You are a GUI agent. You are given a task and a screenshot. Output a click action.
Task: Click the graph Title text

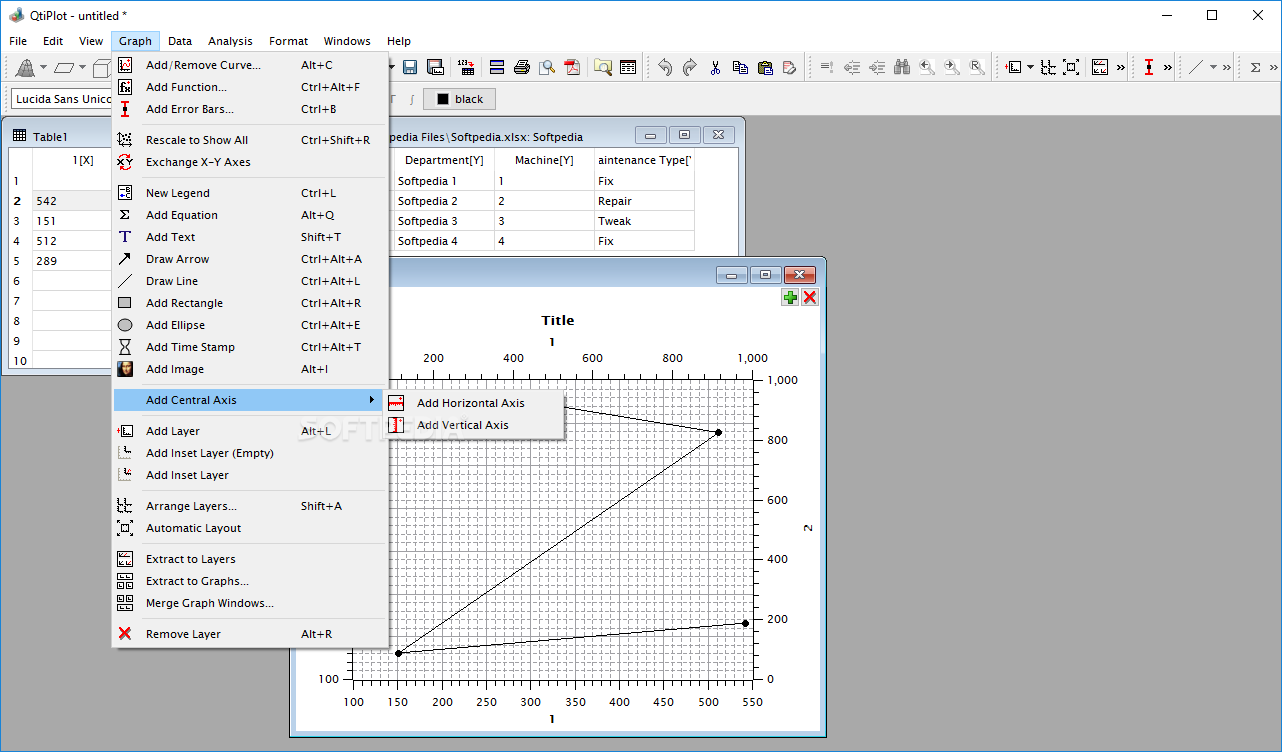point(558,320)
